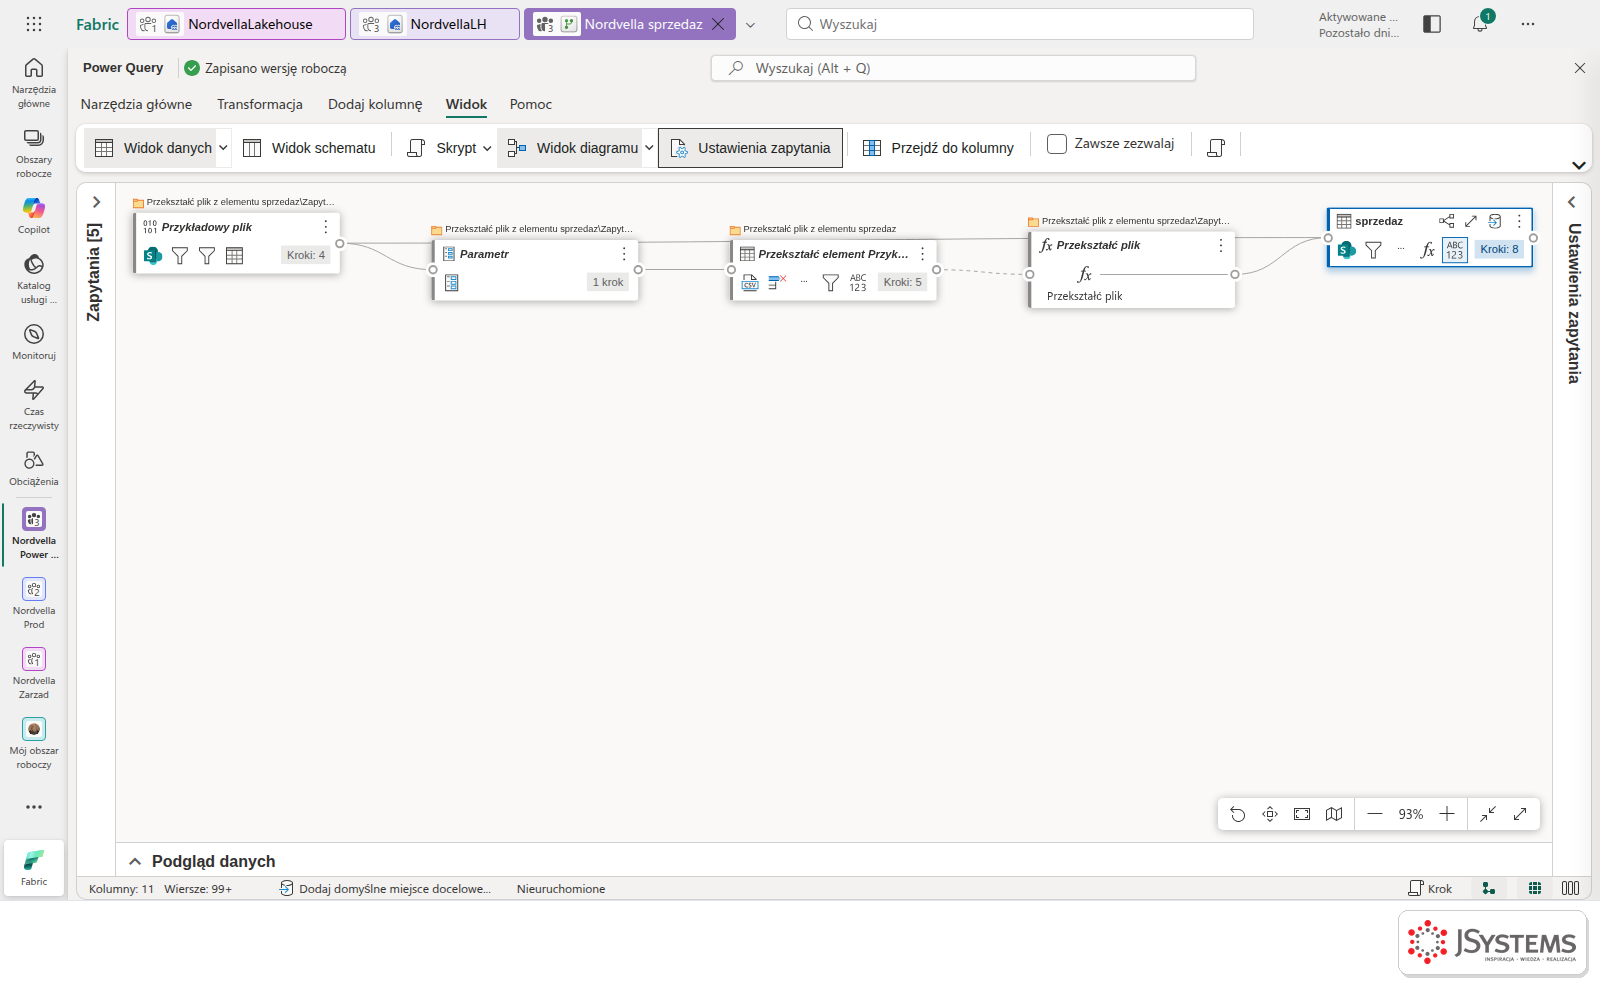The width and height of the screenshot is (1600, 984).
Task: Open the notifications bell
Action: pos(1480,24)
